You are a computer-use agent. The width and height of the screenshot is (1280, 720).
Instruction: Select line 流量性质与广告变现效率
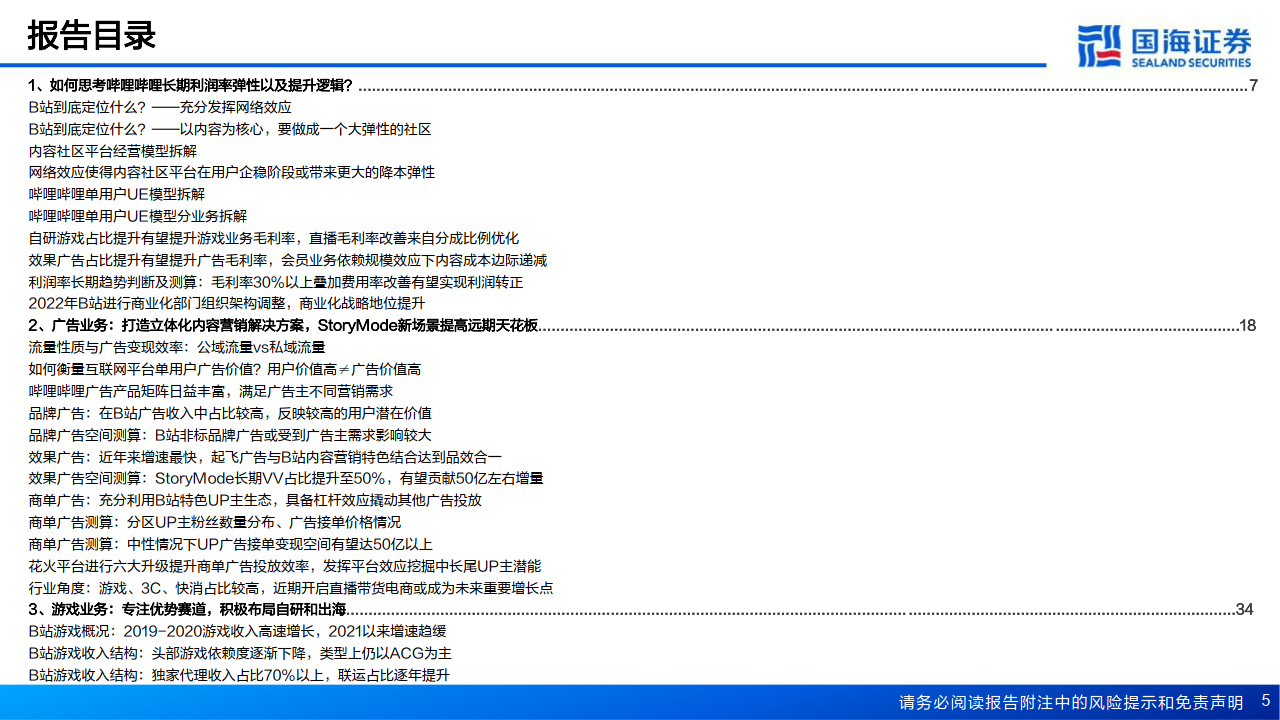pos(177,347)
